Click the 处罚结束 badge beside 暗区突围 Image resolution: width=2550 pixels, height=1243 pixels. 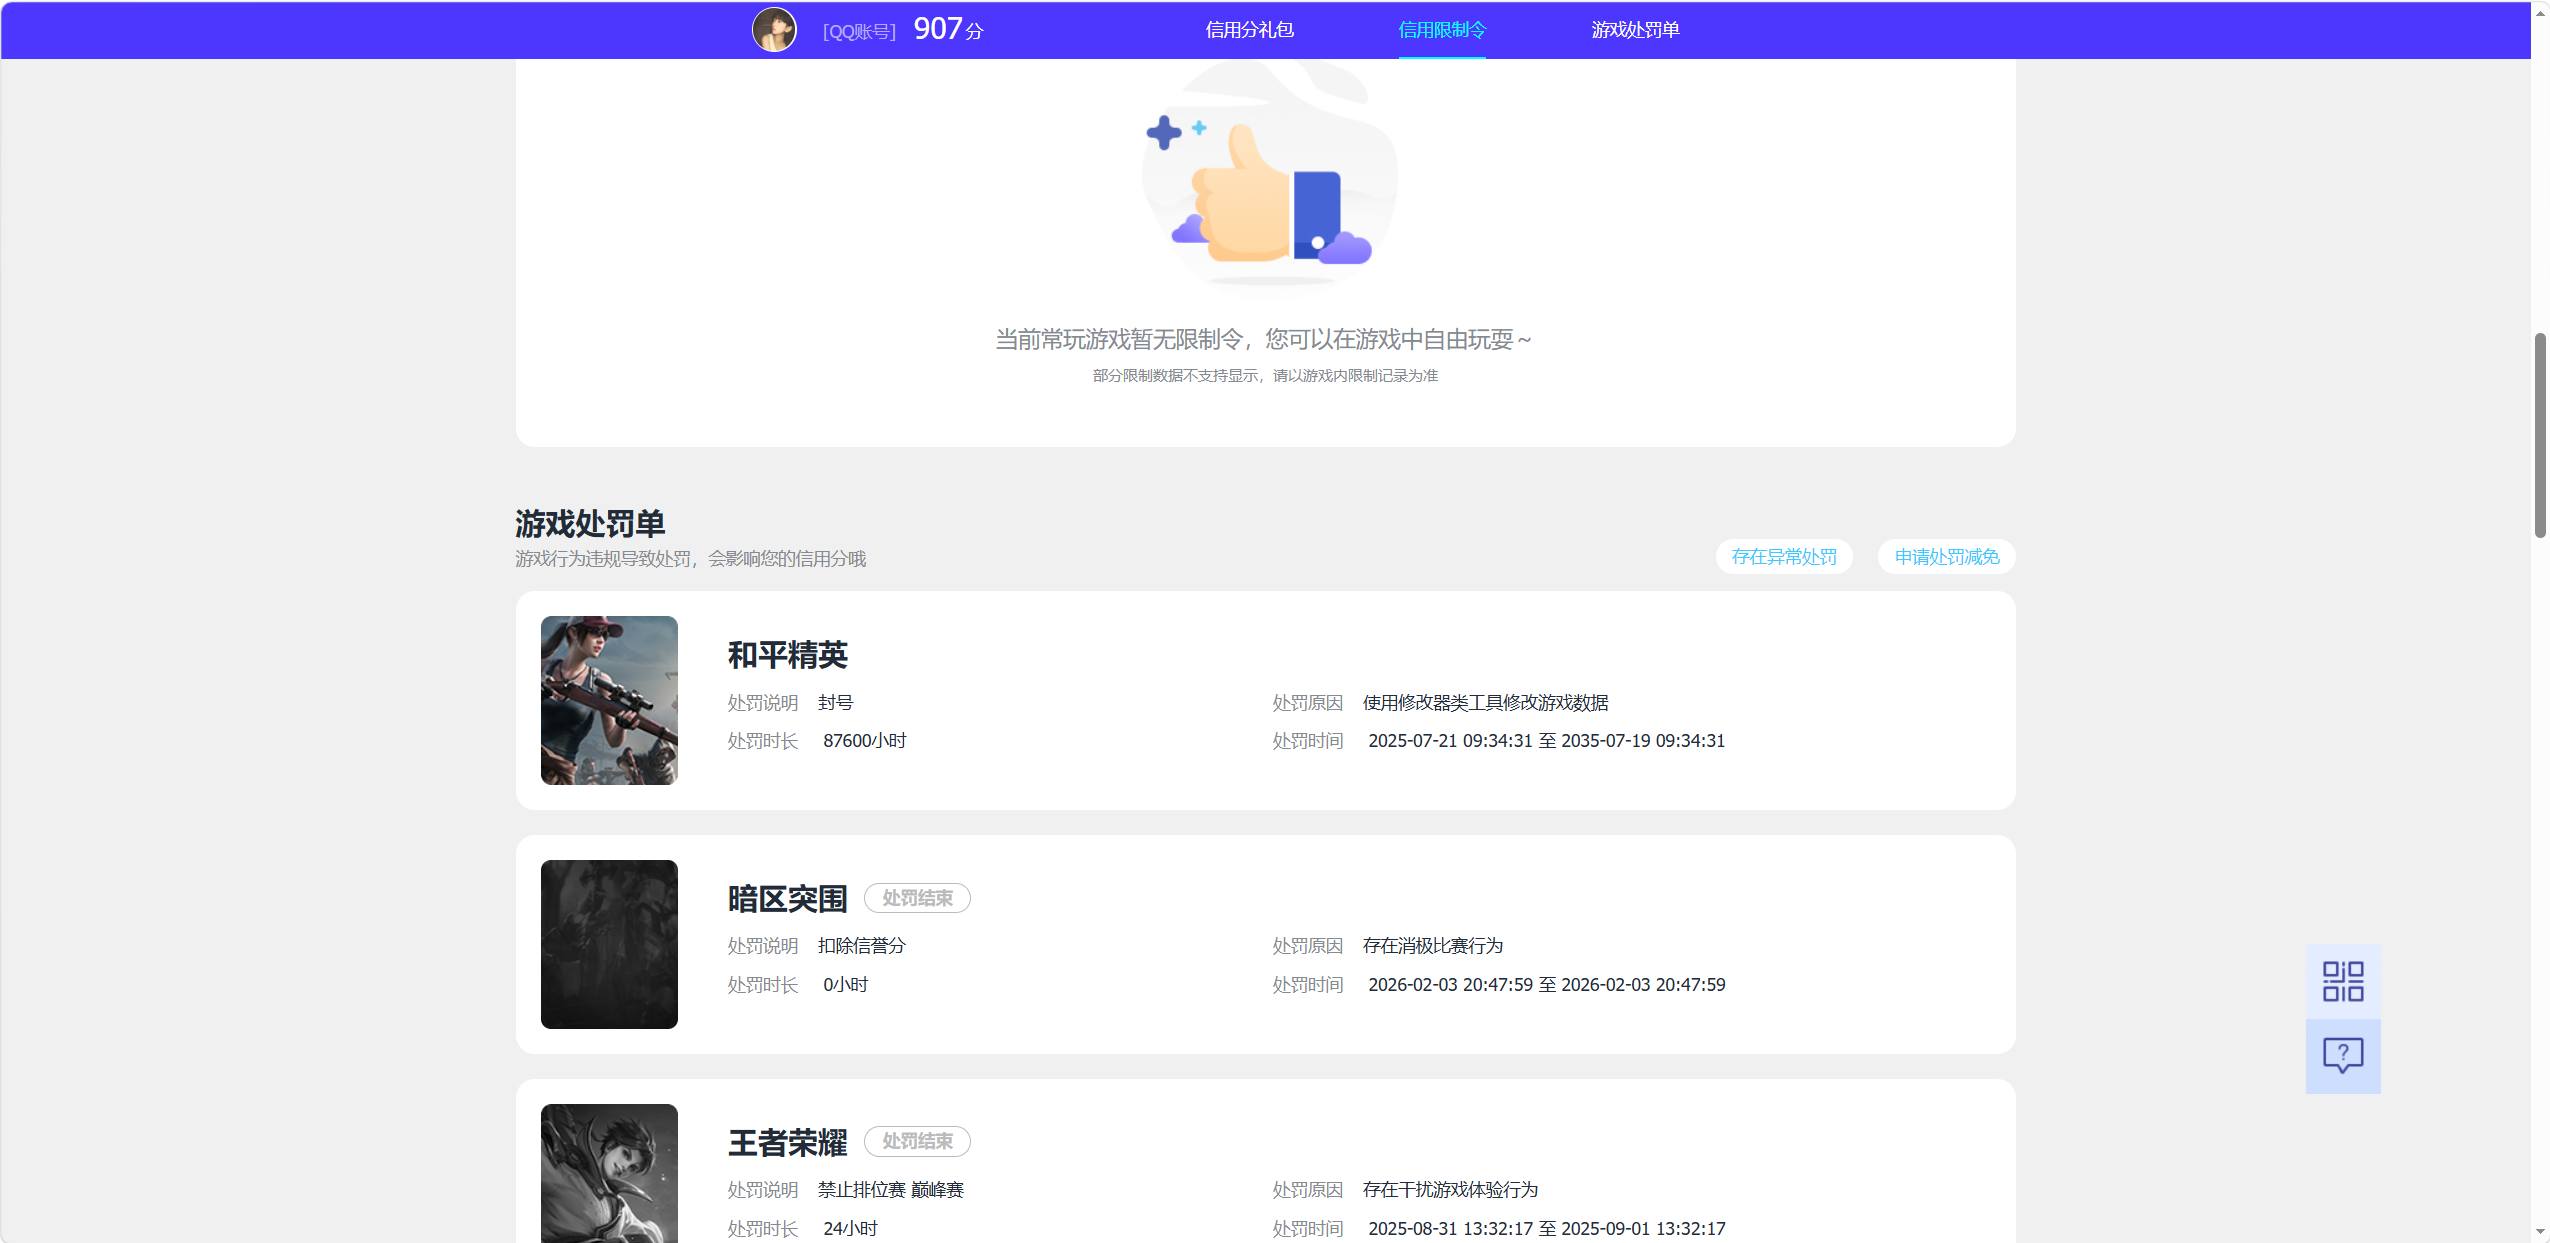point(917,898)
